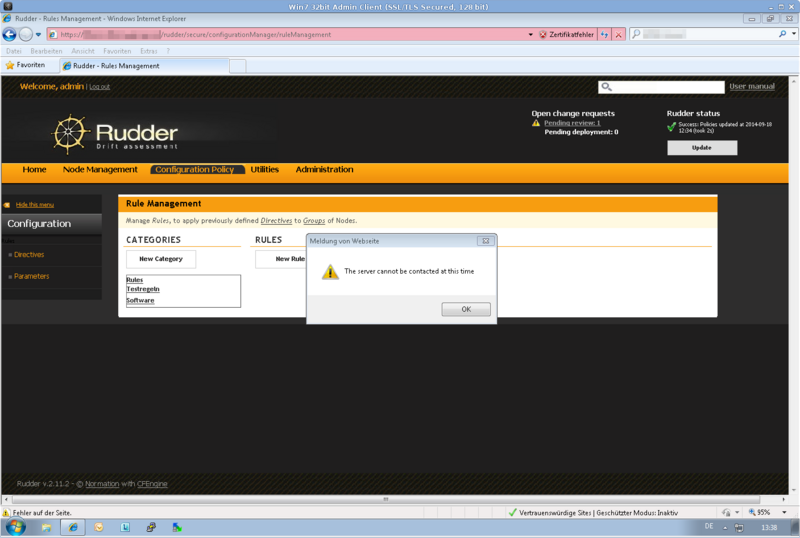The width and height of the screenshot is (800, 538).
Task: Open the Pending review: 1 link
Action: (572, 123)
